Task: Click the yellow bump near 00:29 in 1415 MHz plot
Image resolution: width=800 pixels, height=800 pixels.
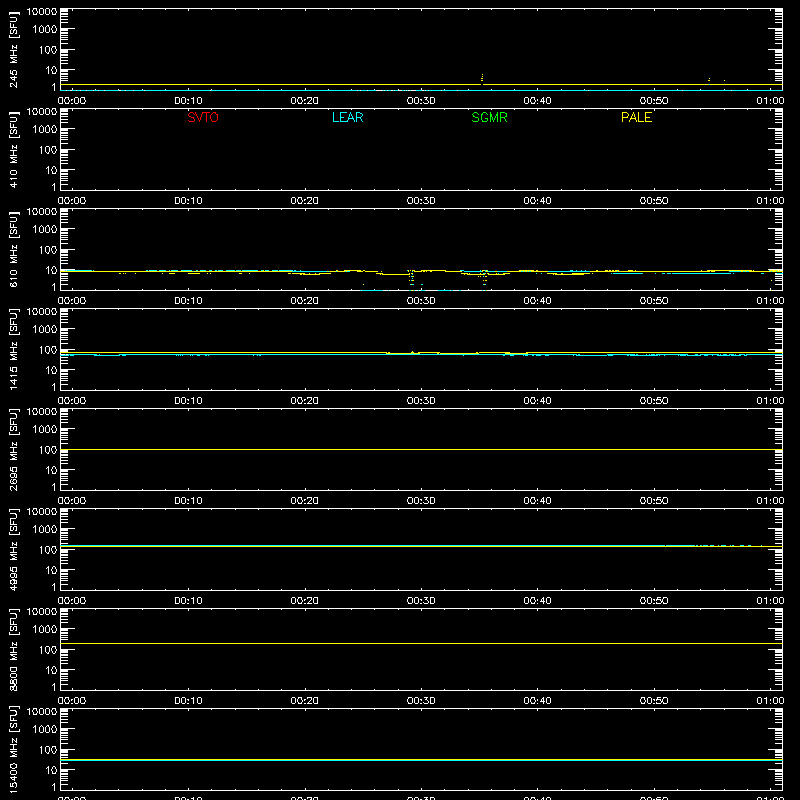Action: pyautogui.click(x=412, y=352)
